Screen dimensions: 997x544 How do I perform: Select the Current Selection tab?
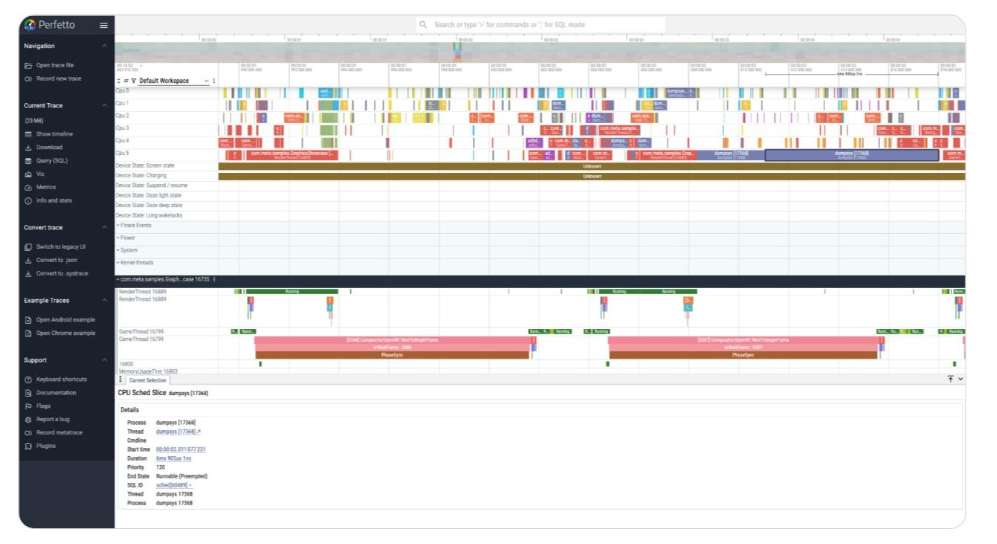tap(147, 380)
